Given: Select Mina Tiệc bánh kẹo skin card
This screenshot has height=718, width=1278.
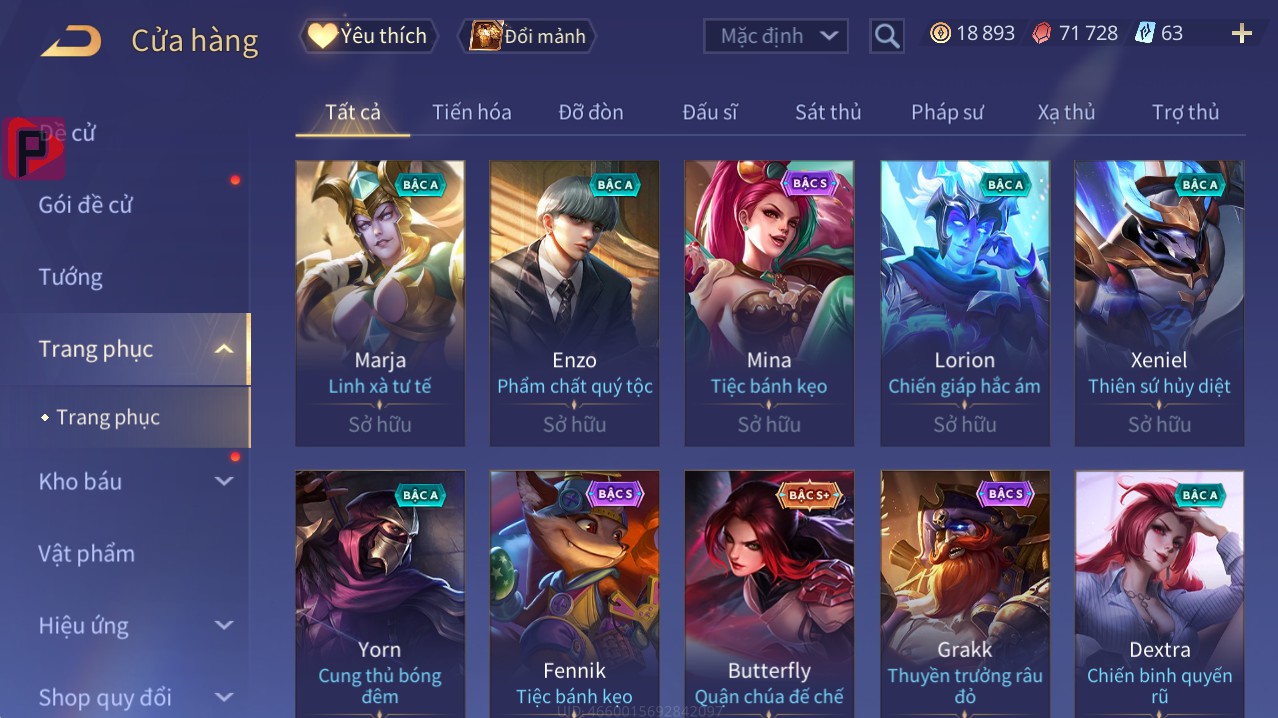Looking at the screenshot, I should click(769, 303).
